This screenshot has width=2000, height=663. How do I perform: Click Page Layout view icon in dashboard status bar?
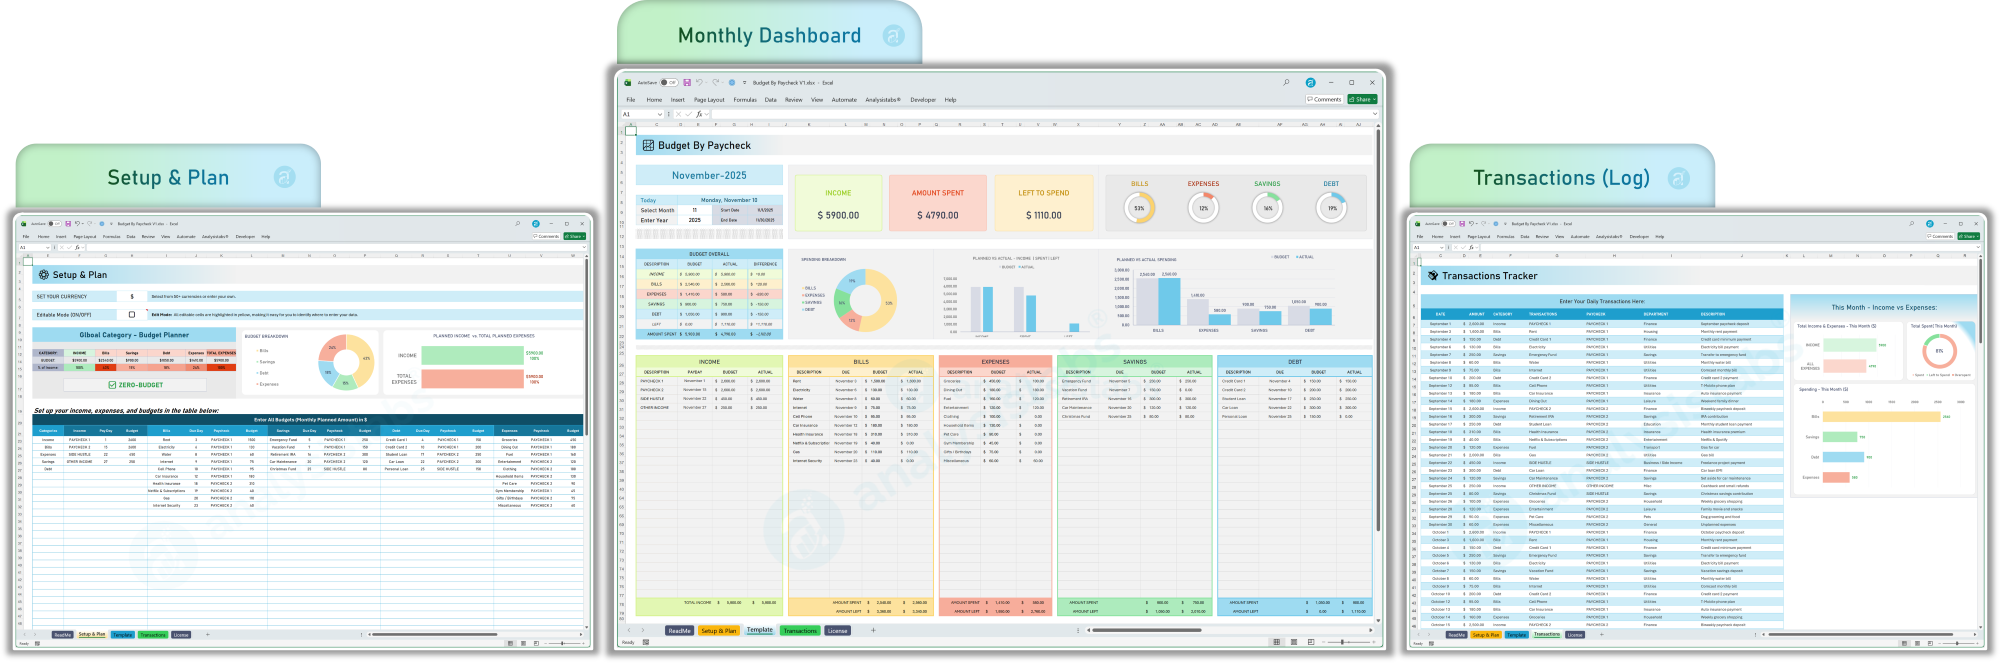(x=1294, y=642)
